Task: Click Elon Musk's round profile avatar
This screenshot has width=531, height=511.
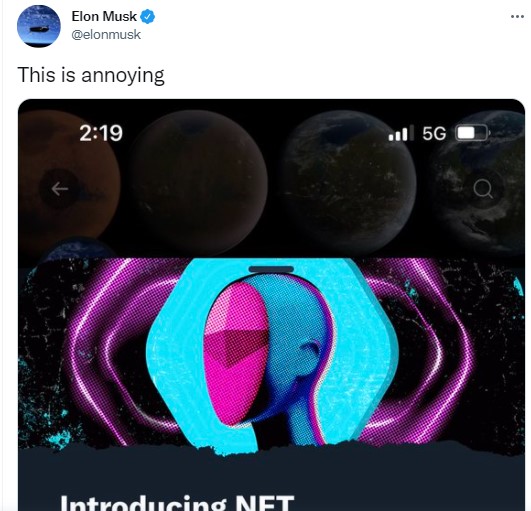Action: pyautogui.click(x=39, y=26)
